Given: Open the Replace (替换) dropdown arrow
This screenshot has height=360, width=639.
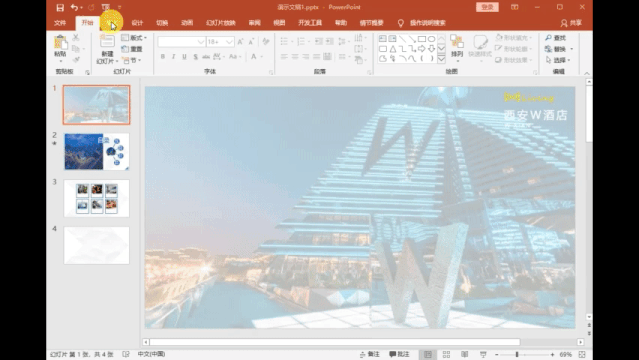Looking at the screenshot, I should 572,49.
